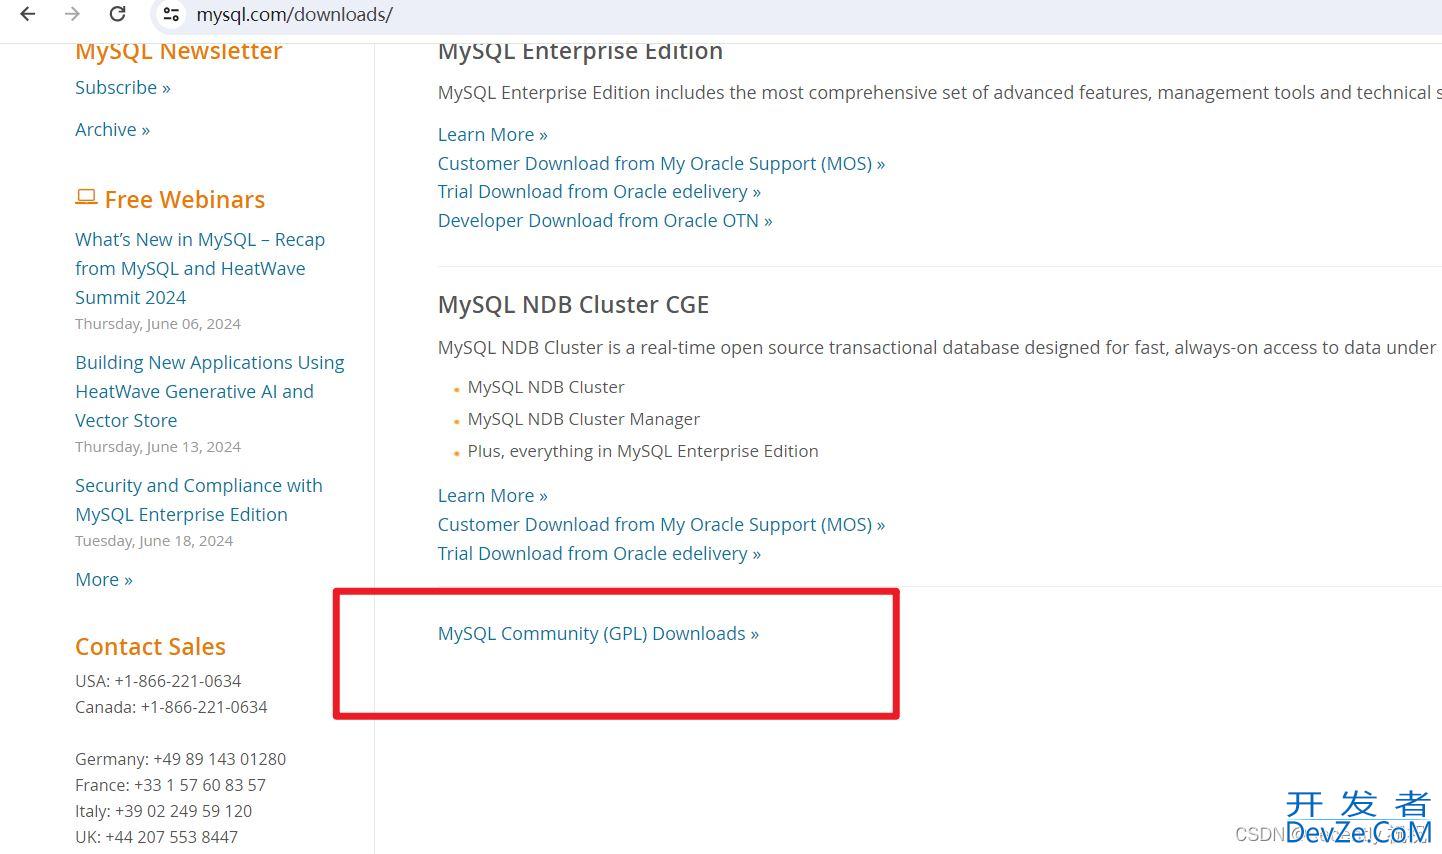Click the Italy: +39 02 249 59 120 line
The image size is (1442, 854).
coord(163,811)
